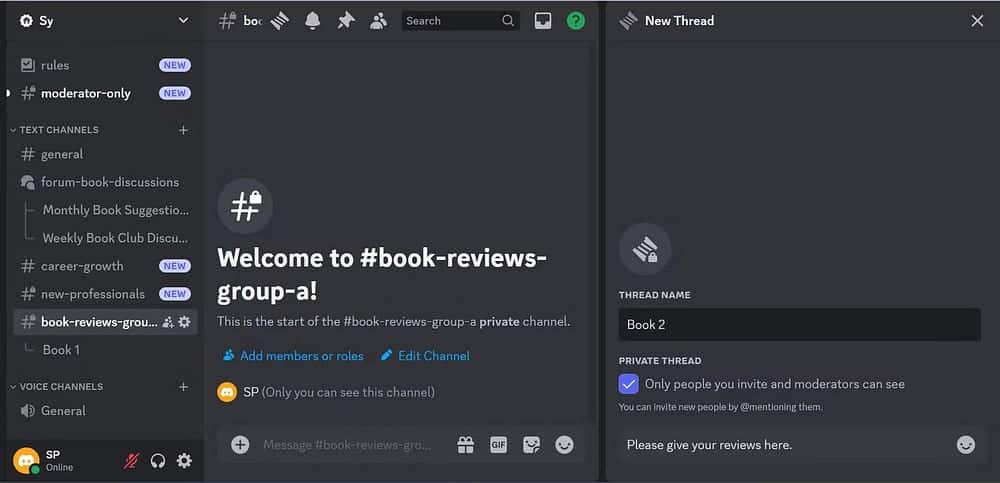1000x483 pixels.
Task: Click the Online status text
Action: 59,467
